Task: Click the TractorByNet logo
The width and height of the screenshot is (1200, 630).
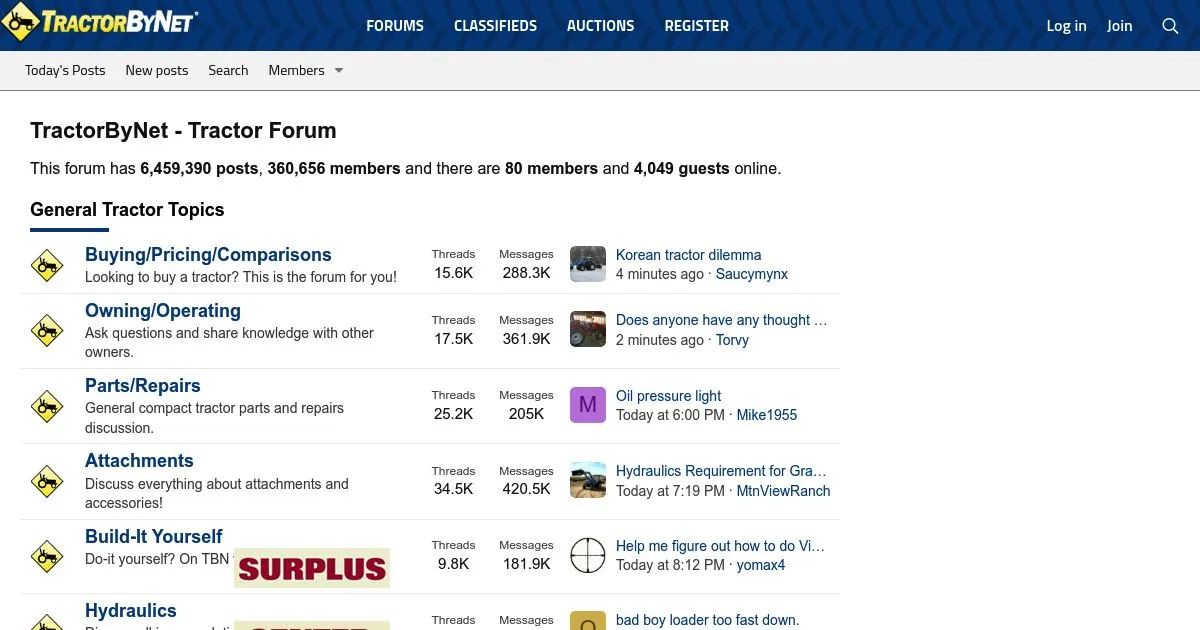Action: pos(99,22)
